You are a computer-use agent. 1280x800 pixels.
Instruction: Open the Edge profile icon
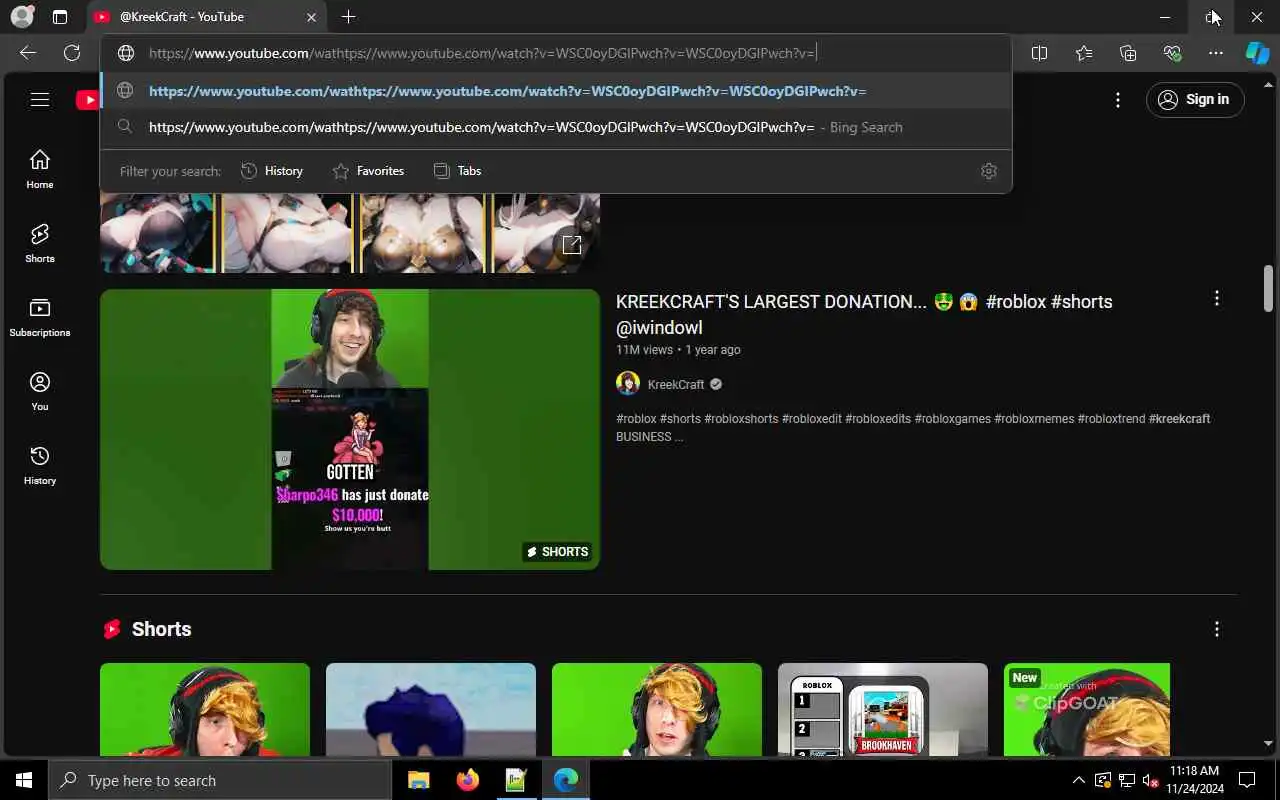pyautogui.click(x=22, y=17)
